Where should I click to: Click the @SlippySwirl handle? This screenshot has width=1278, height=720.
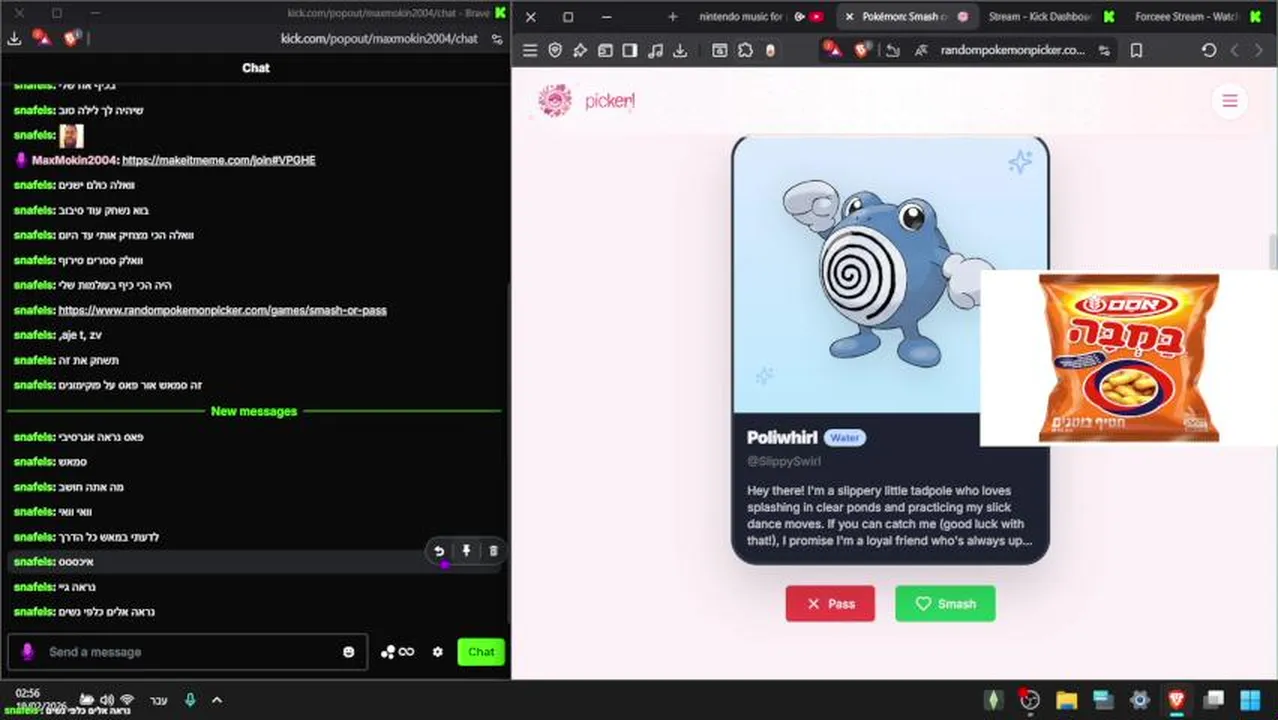coord(784,461)
